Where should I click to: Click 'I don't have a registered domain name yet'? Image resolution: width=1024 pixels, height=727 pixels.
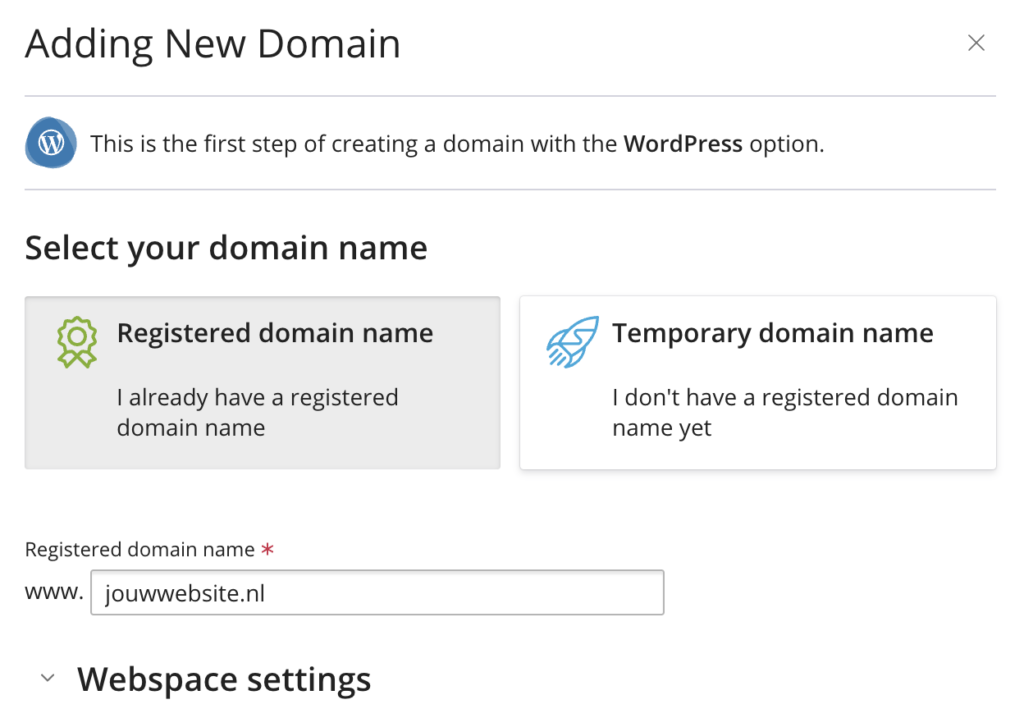coord(784,412)
